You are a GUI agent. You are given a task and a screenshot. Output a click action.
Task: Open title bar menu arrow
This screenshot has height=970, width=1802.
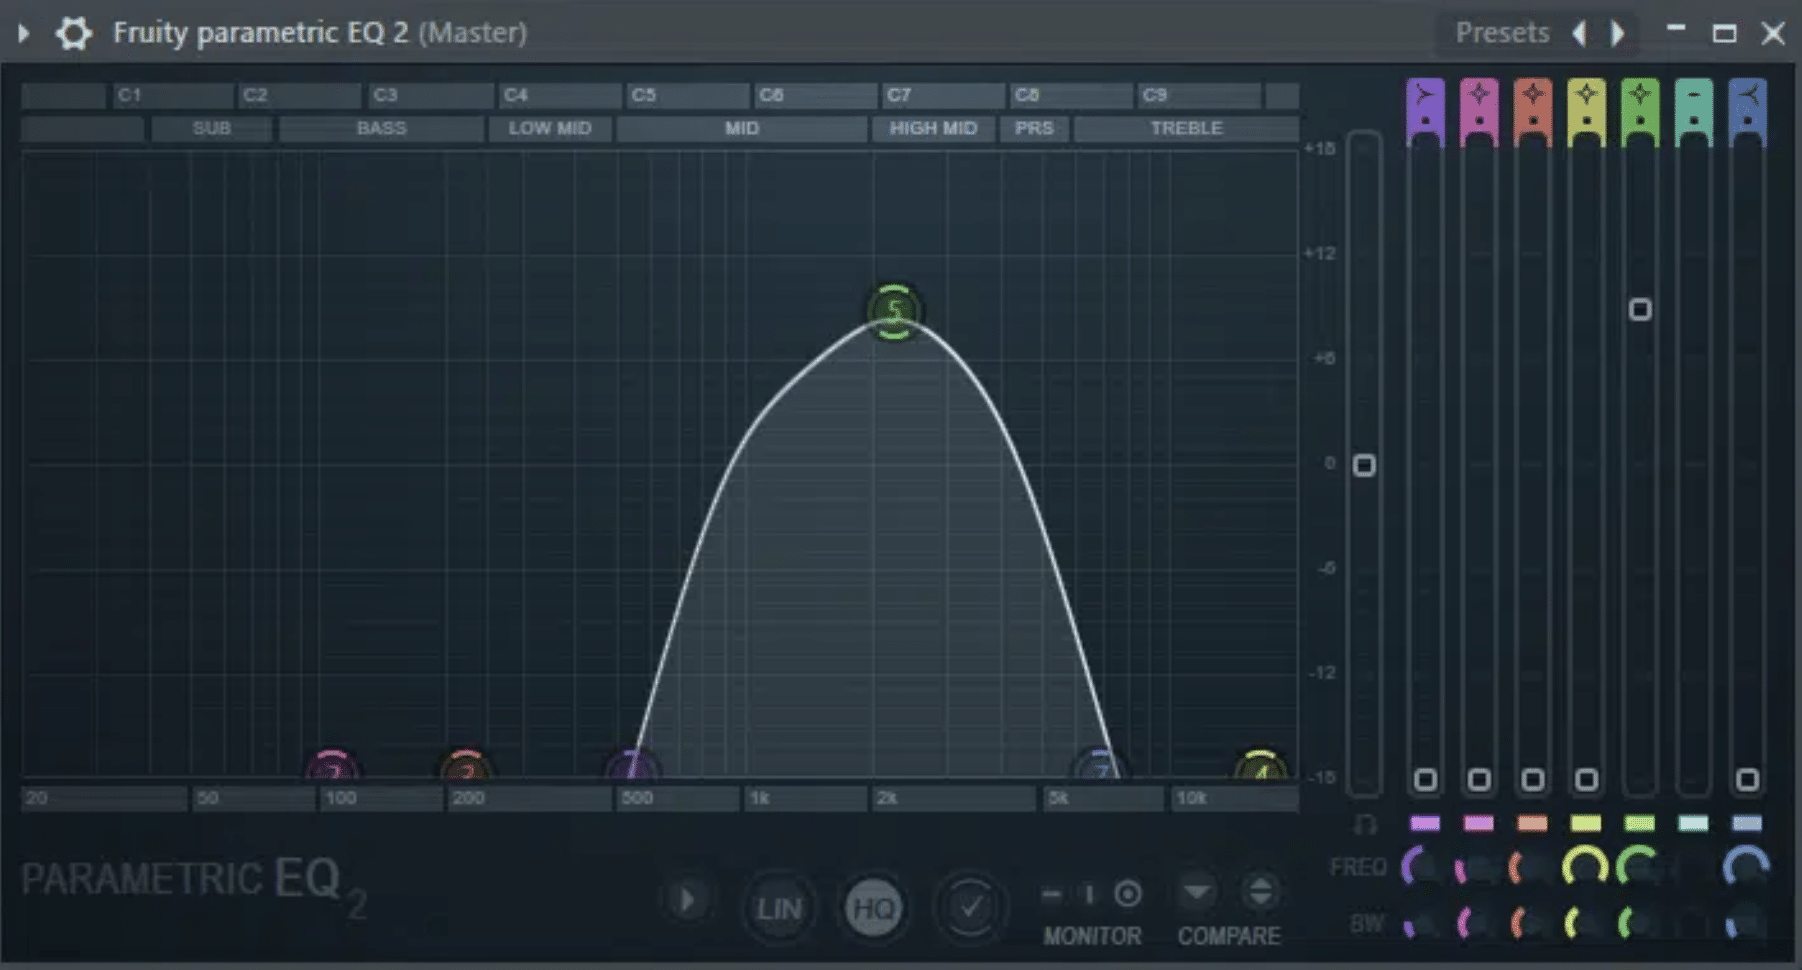[x=24, y=33]
